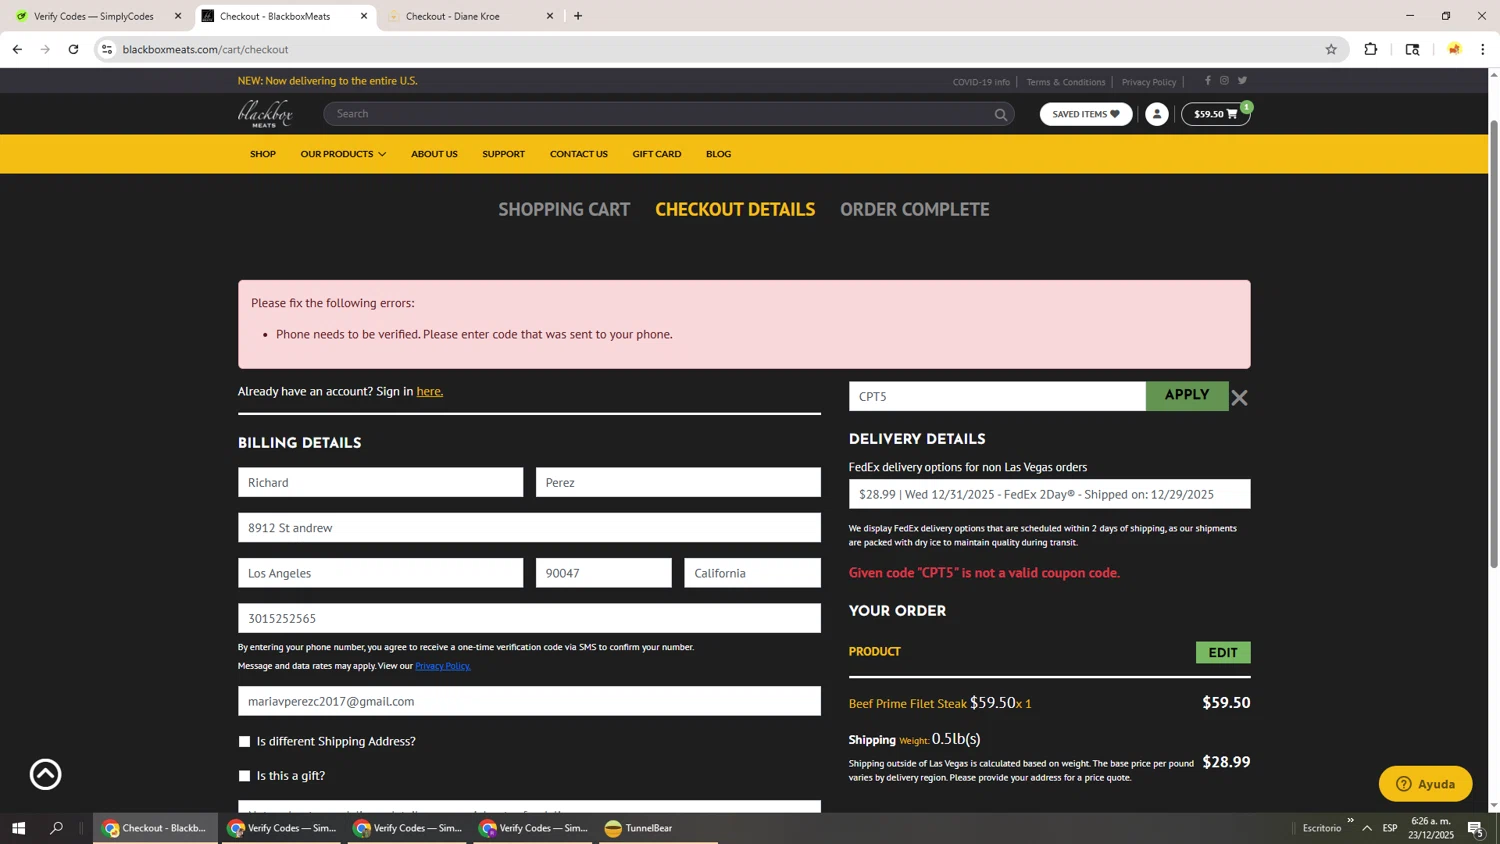Bookmark page with the star icon
The image size is (1500, 844).
pos(1331,49)
